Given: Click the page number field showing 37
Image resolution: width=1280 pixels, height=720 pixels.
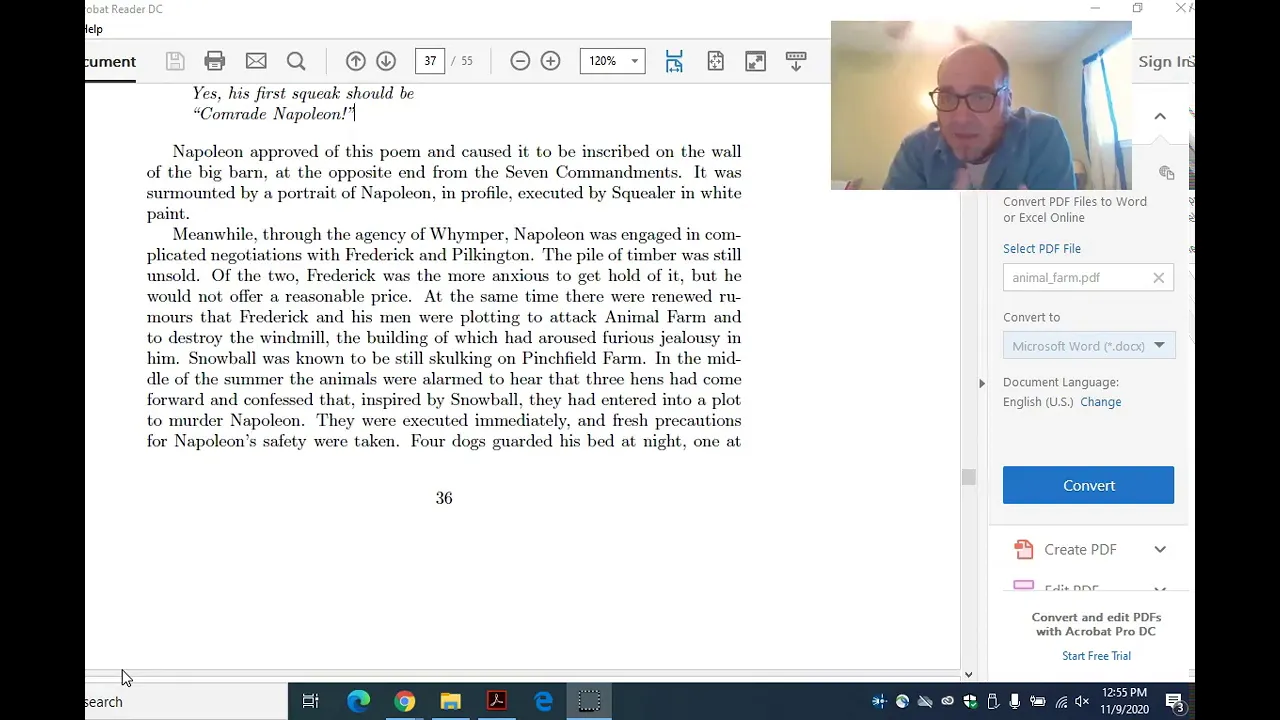Looking at the screenshot, I should (430, 61).
